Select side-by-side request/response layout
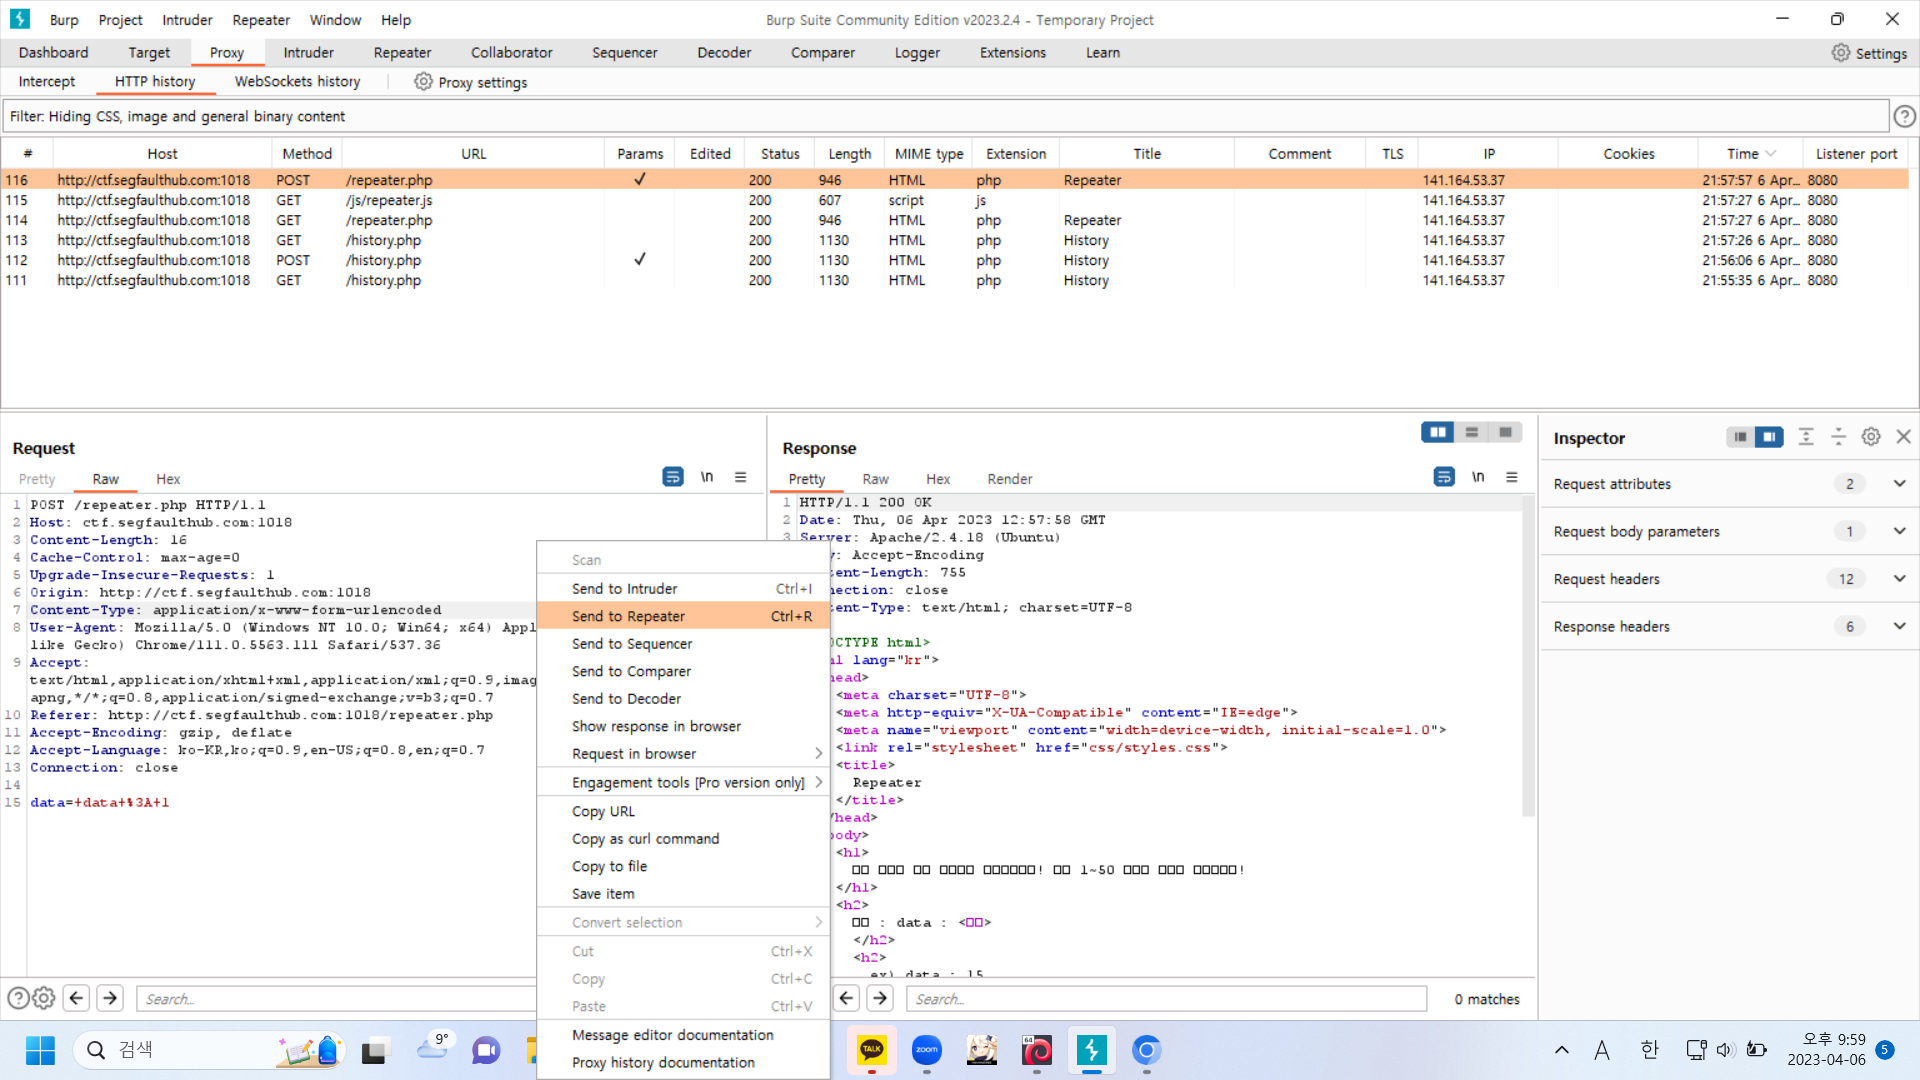 pos(1437,432)
